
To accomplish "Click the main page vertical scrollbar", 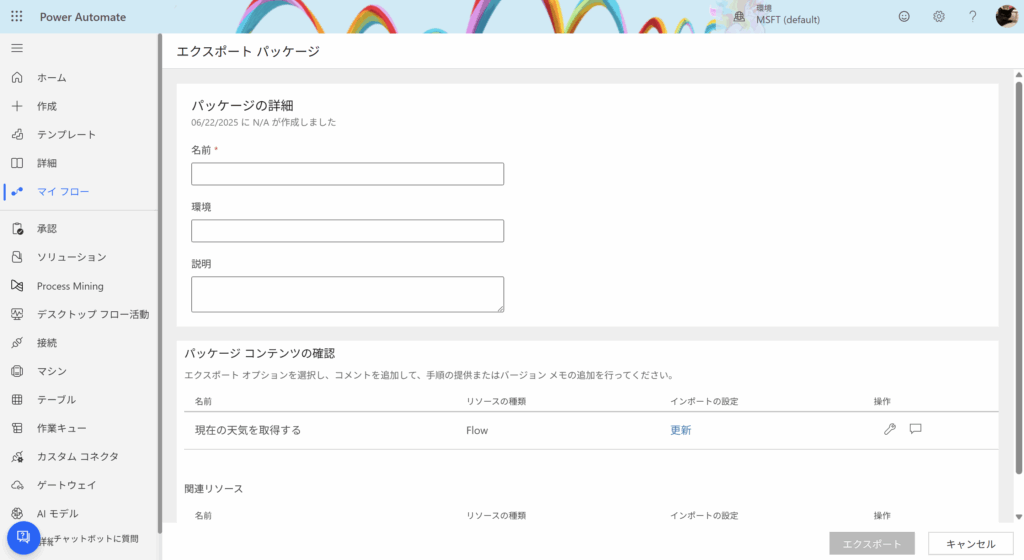I will tap(1018, 277).
